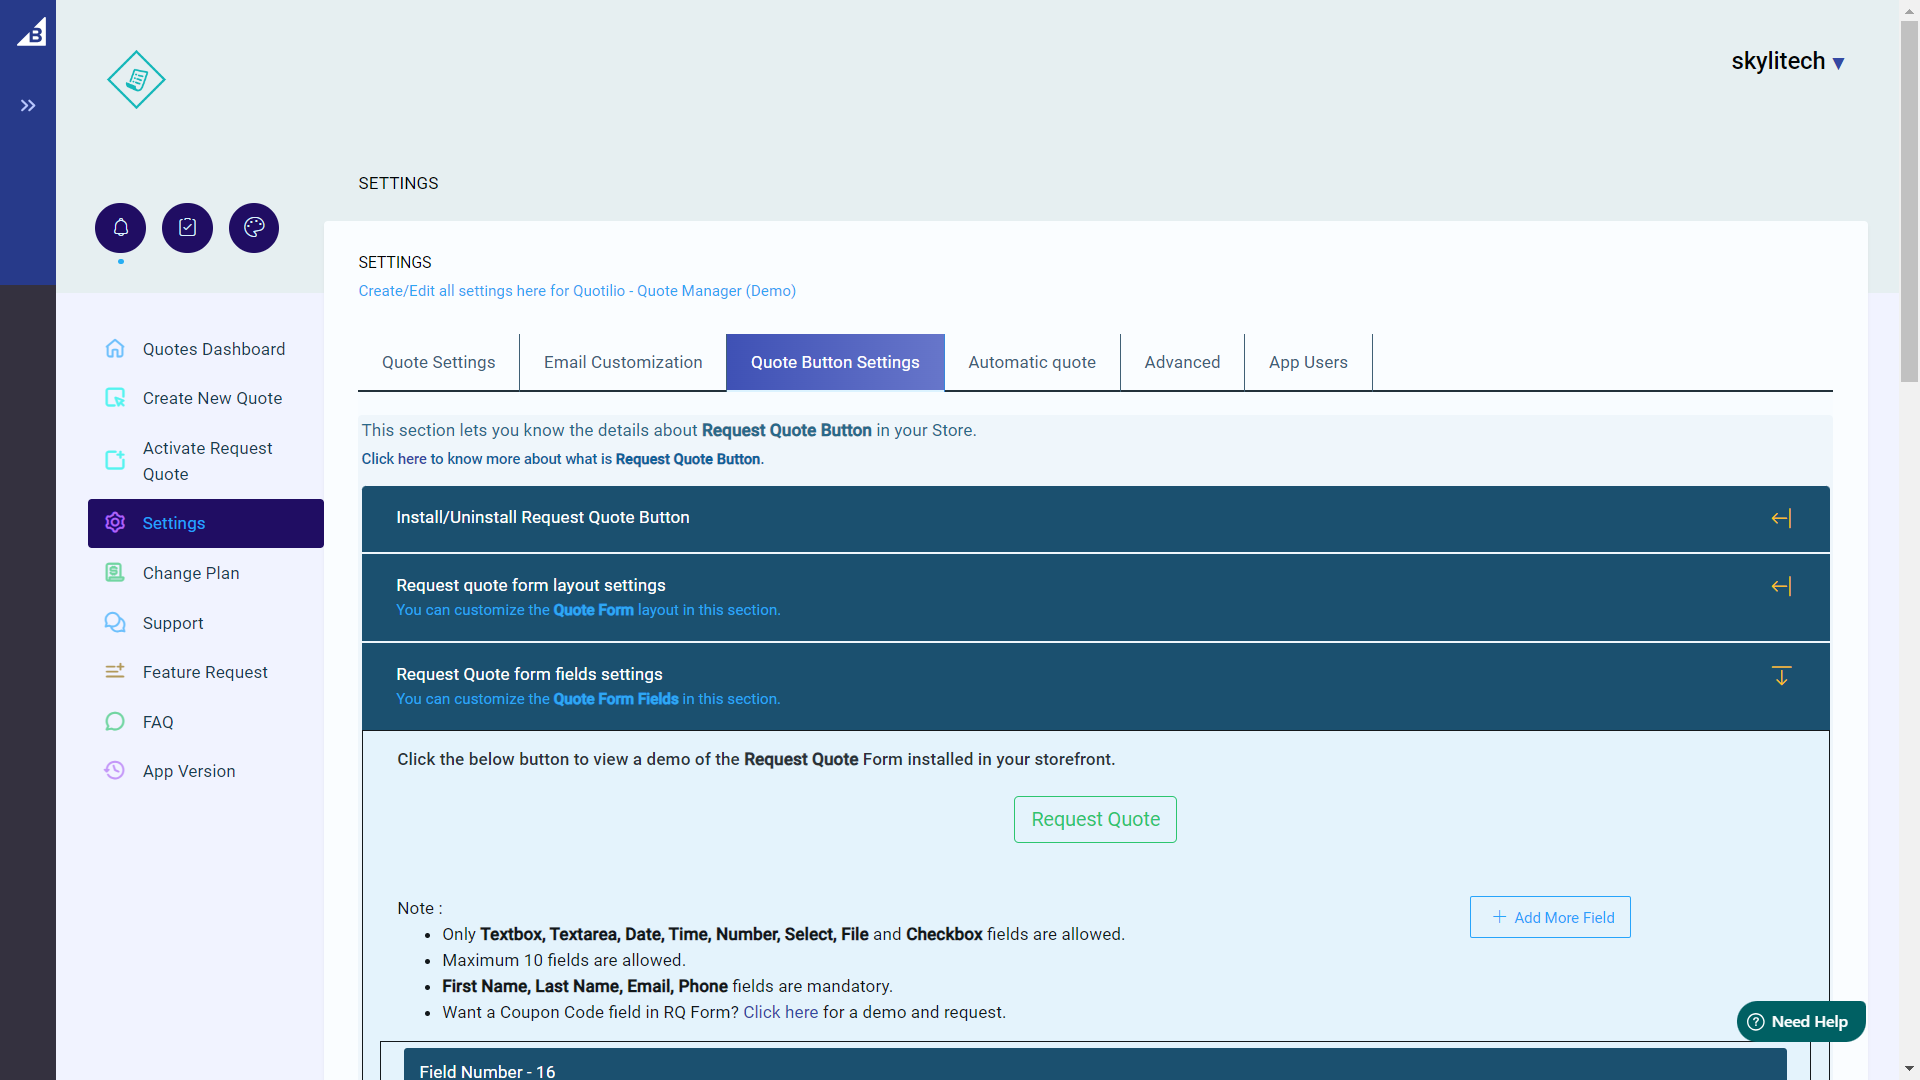1920x1080 pixels.
Task: Open the Support sidebar item
Action: [172, 623]
